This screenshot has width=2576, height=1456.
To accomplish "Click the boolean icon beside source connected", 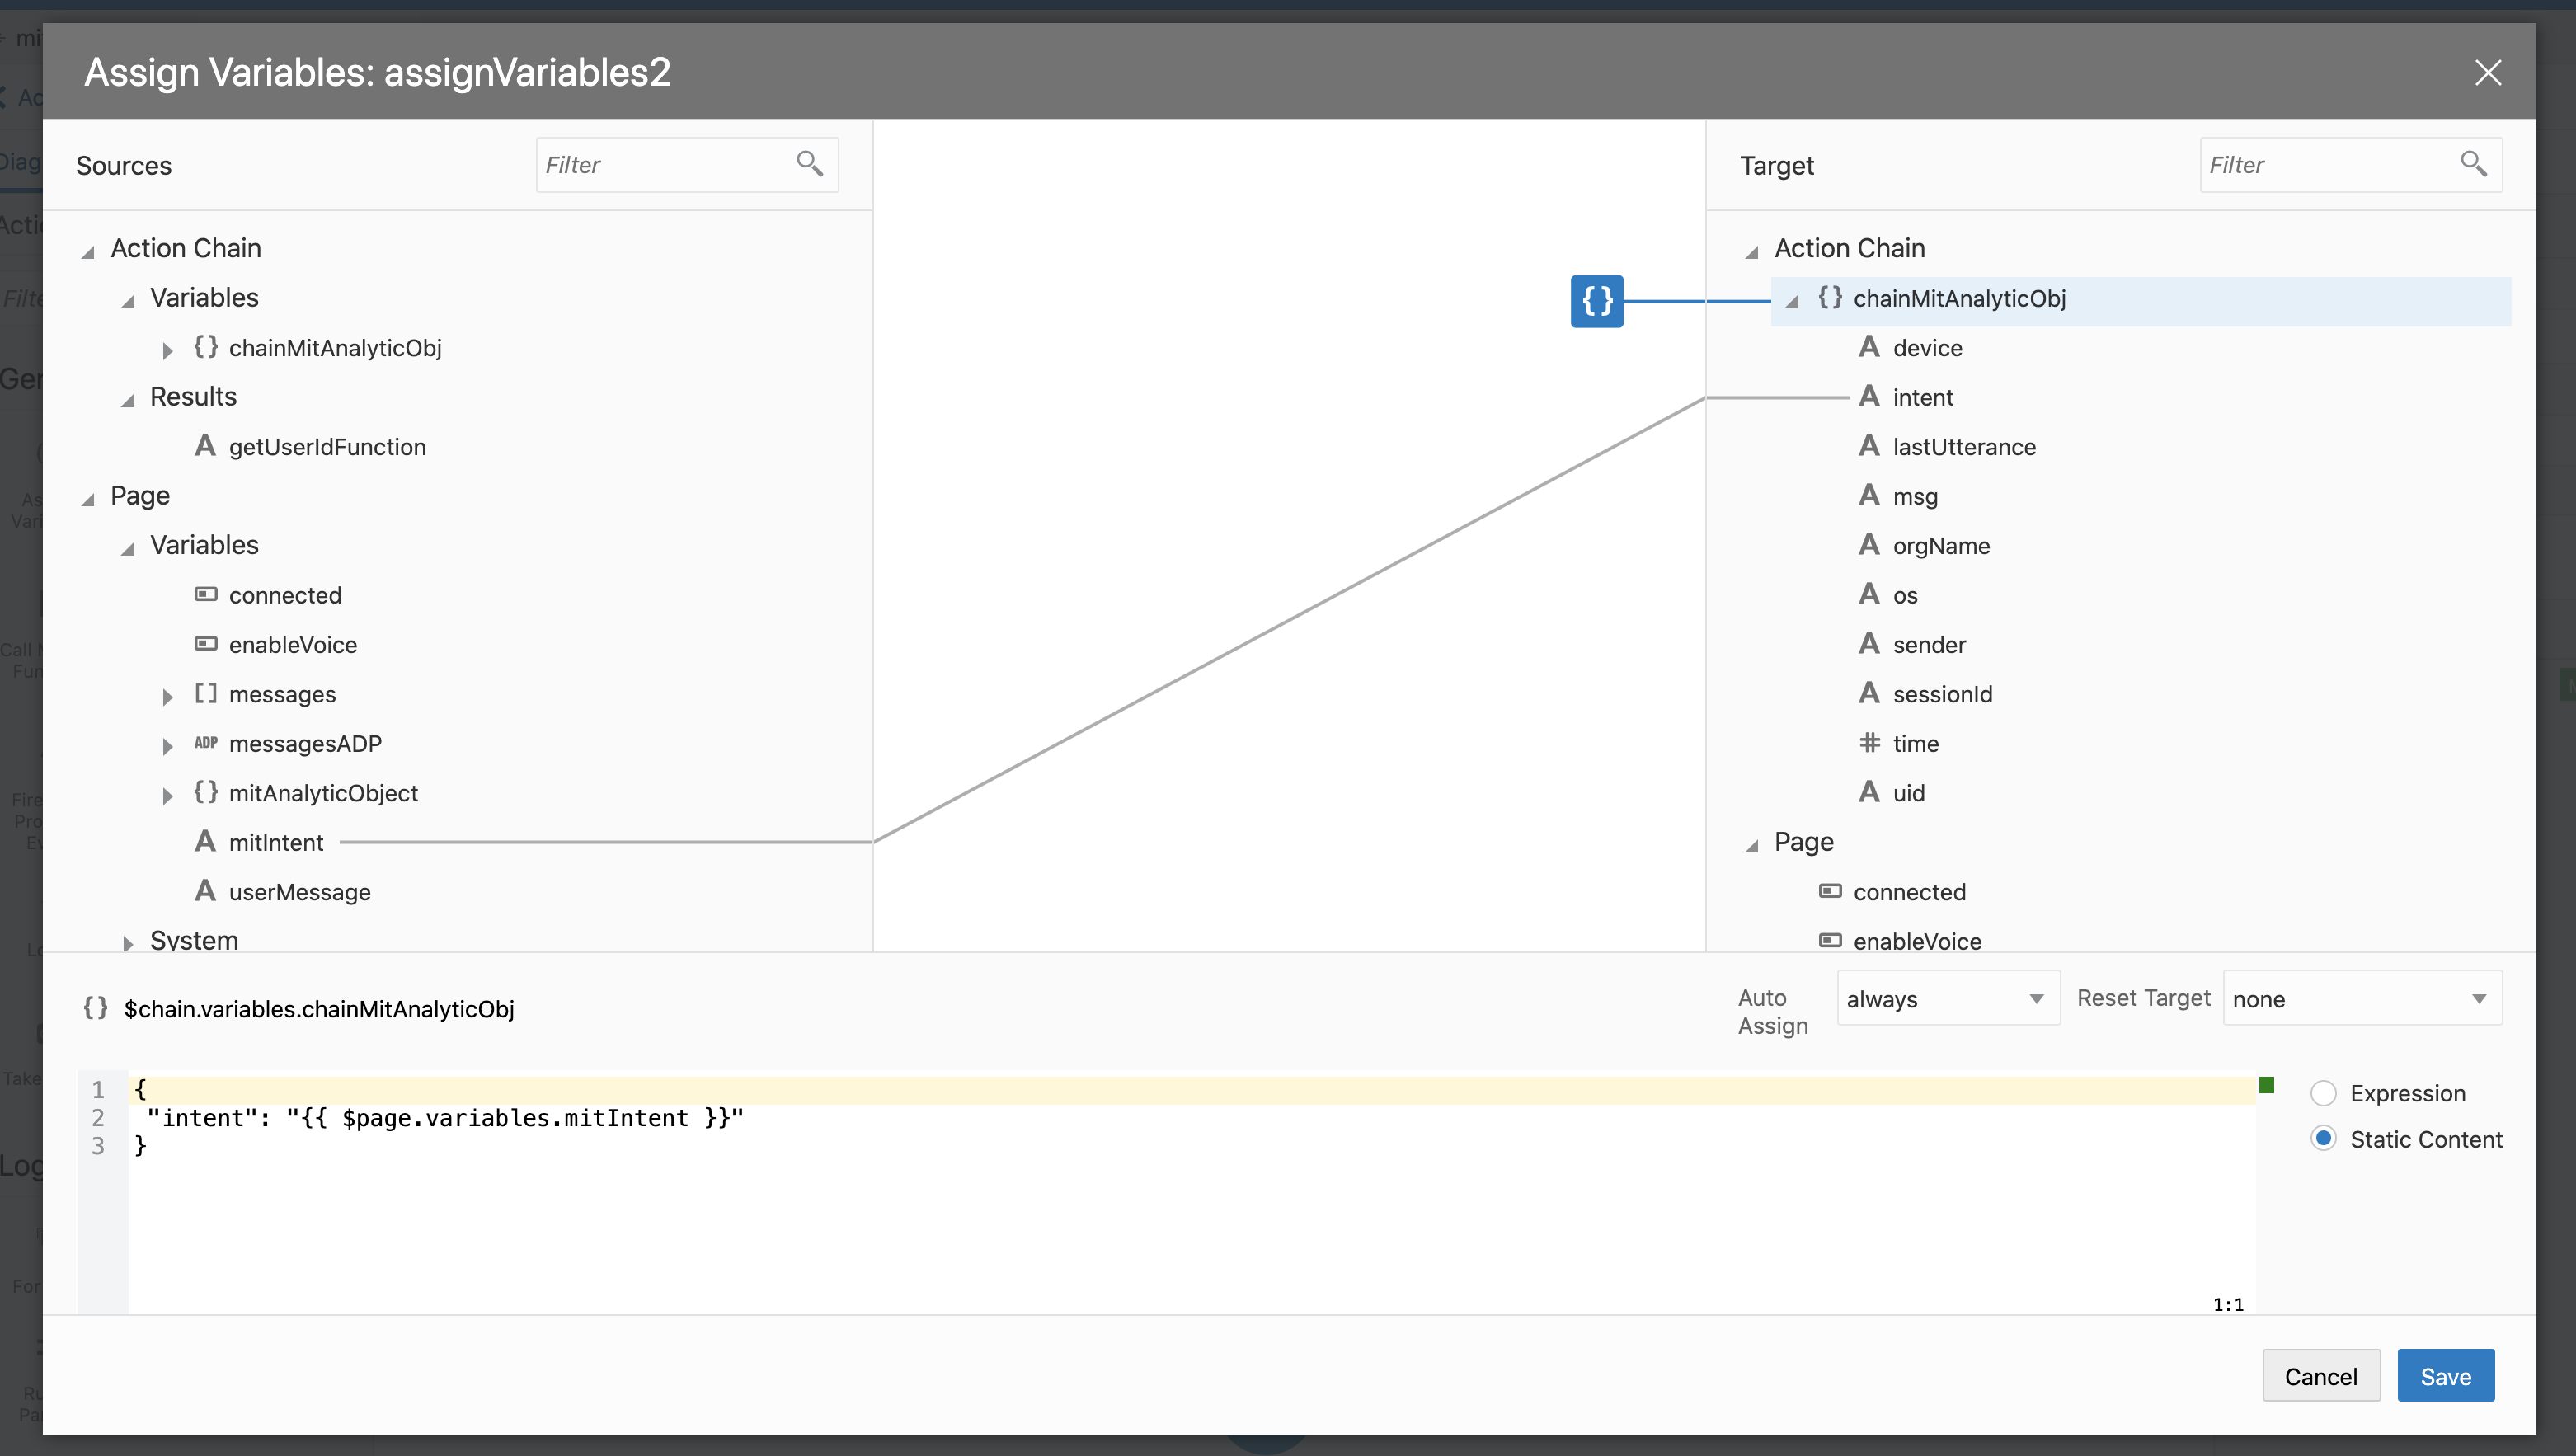I will 205,595.
